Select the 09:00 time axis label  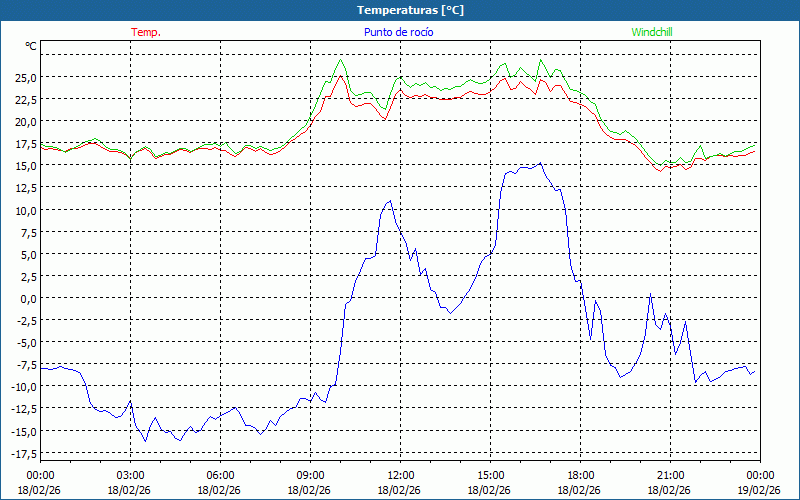tap(310, 475)
